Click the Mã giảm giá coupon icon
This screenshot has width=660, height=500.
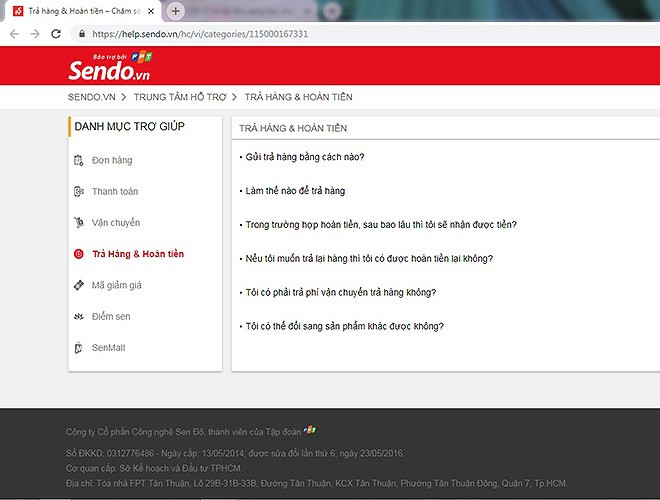point(79,285)
